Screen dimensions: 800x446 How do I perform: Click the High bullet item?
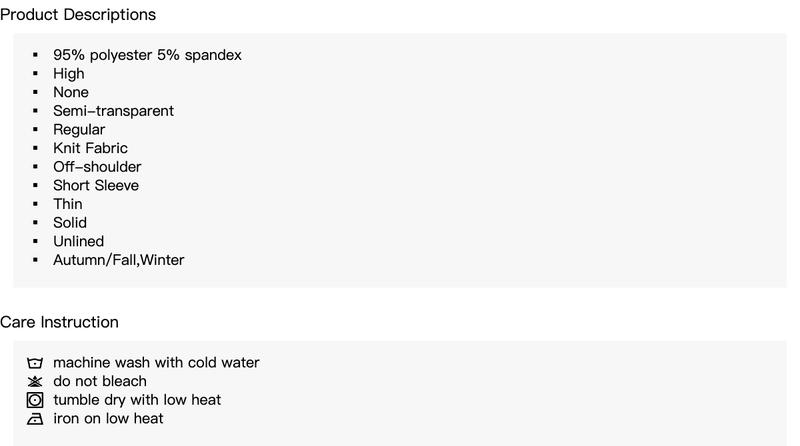click(x=69, y=73)
